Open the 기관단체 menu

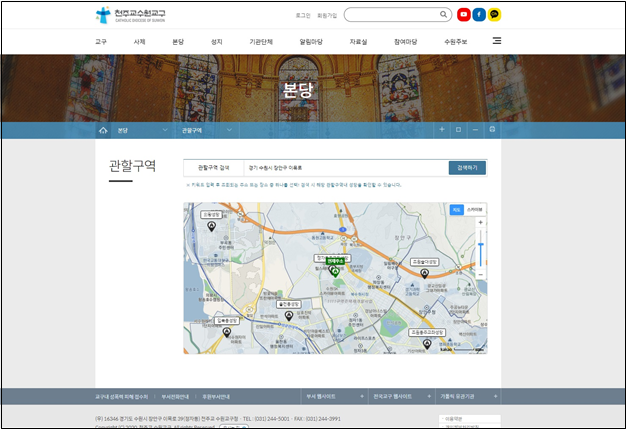click(x=261, y=42)
